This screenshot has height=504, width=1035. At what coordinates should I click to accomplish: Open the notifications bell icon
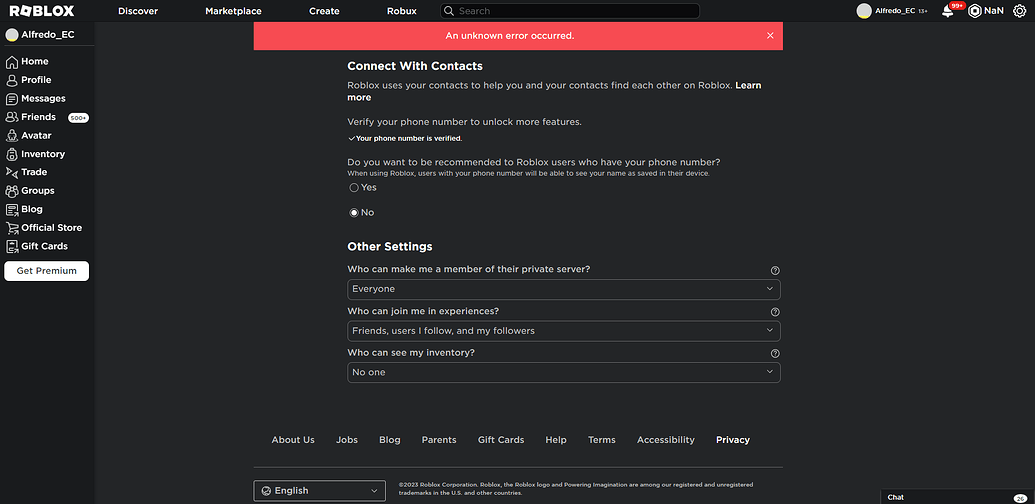[947, 11]
